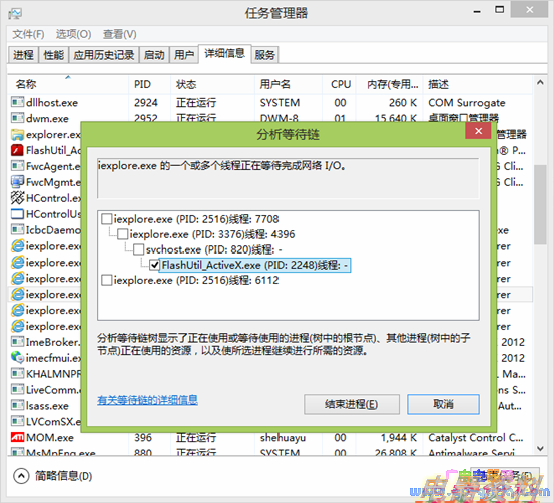Click the FwcMgmt monitor icon
Image resolution: width=554 pixels, height=503 pixels.
pos(17,182)
